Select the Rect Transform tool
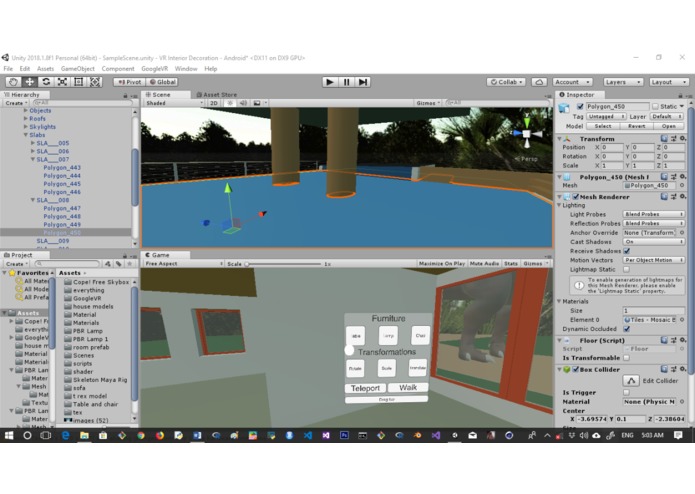 point(78,82)
